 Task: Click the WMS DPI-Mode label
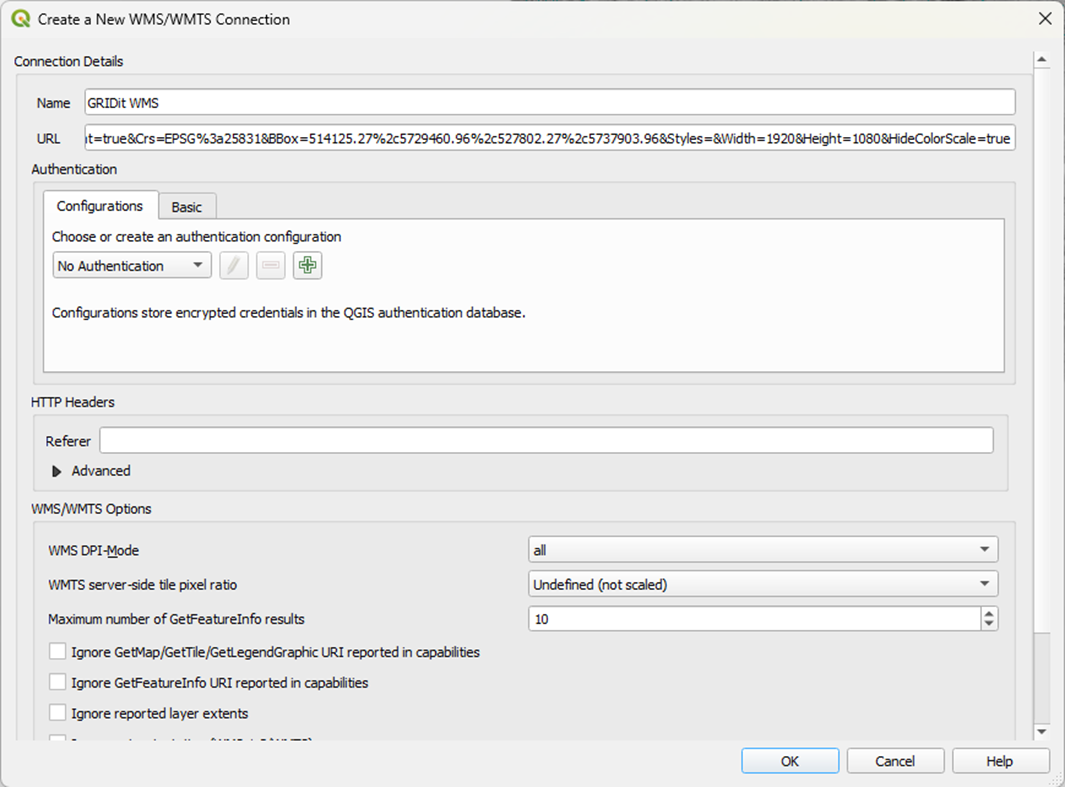coord(94,550)
